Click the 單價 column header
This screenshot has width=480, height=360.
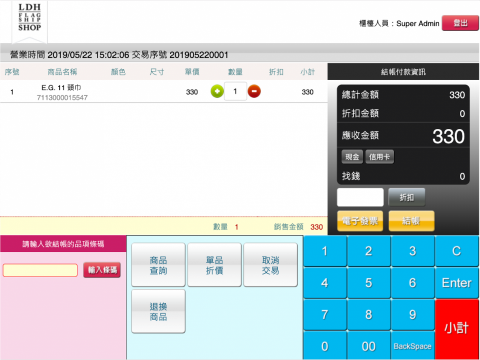(192, 72)
